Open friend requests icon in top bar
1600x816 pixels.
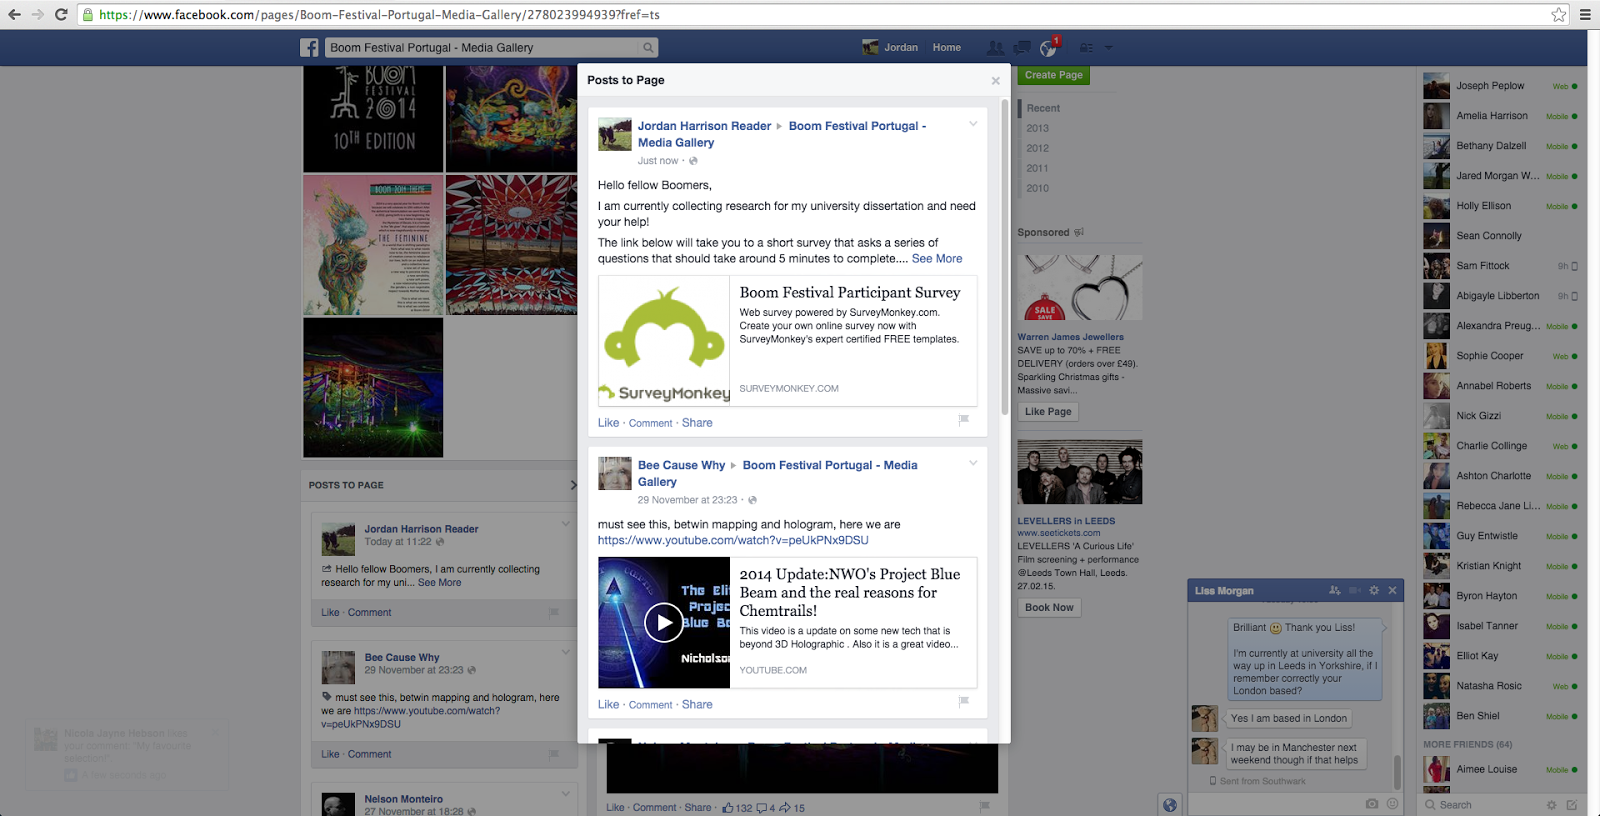pos(995,47)
